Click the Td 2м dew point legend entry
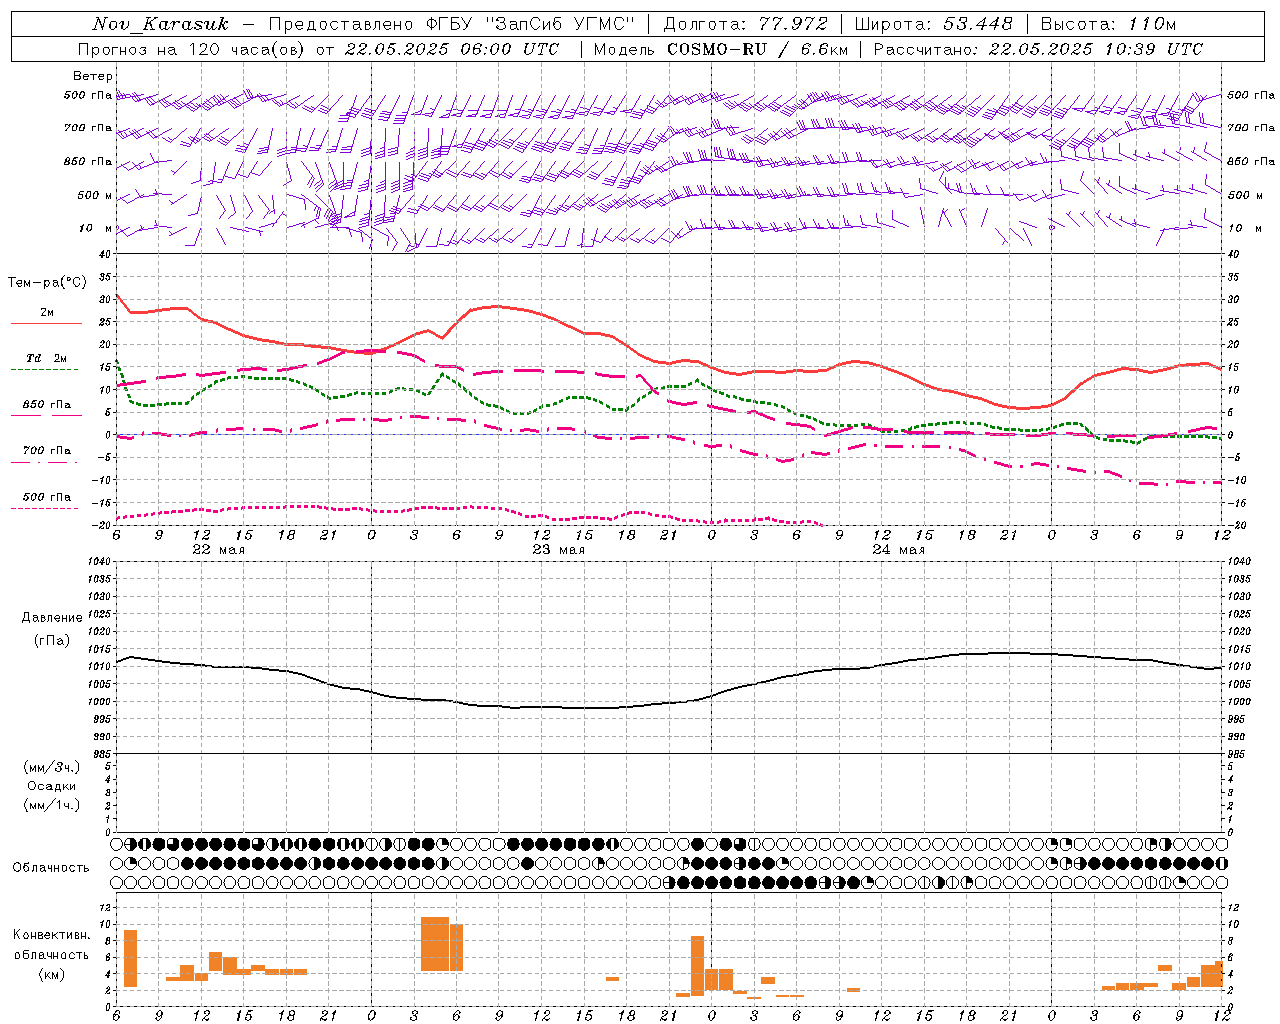The width and height of the screenshot is (1280, 1024). (47, 358)
